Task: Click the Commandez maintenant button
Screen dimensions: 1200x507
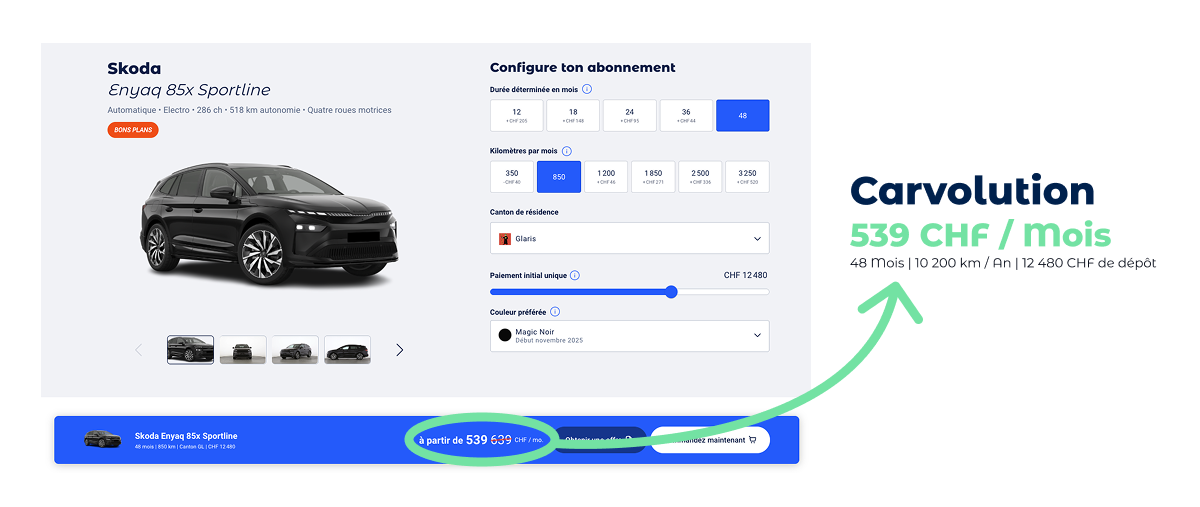Action: 710,440
